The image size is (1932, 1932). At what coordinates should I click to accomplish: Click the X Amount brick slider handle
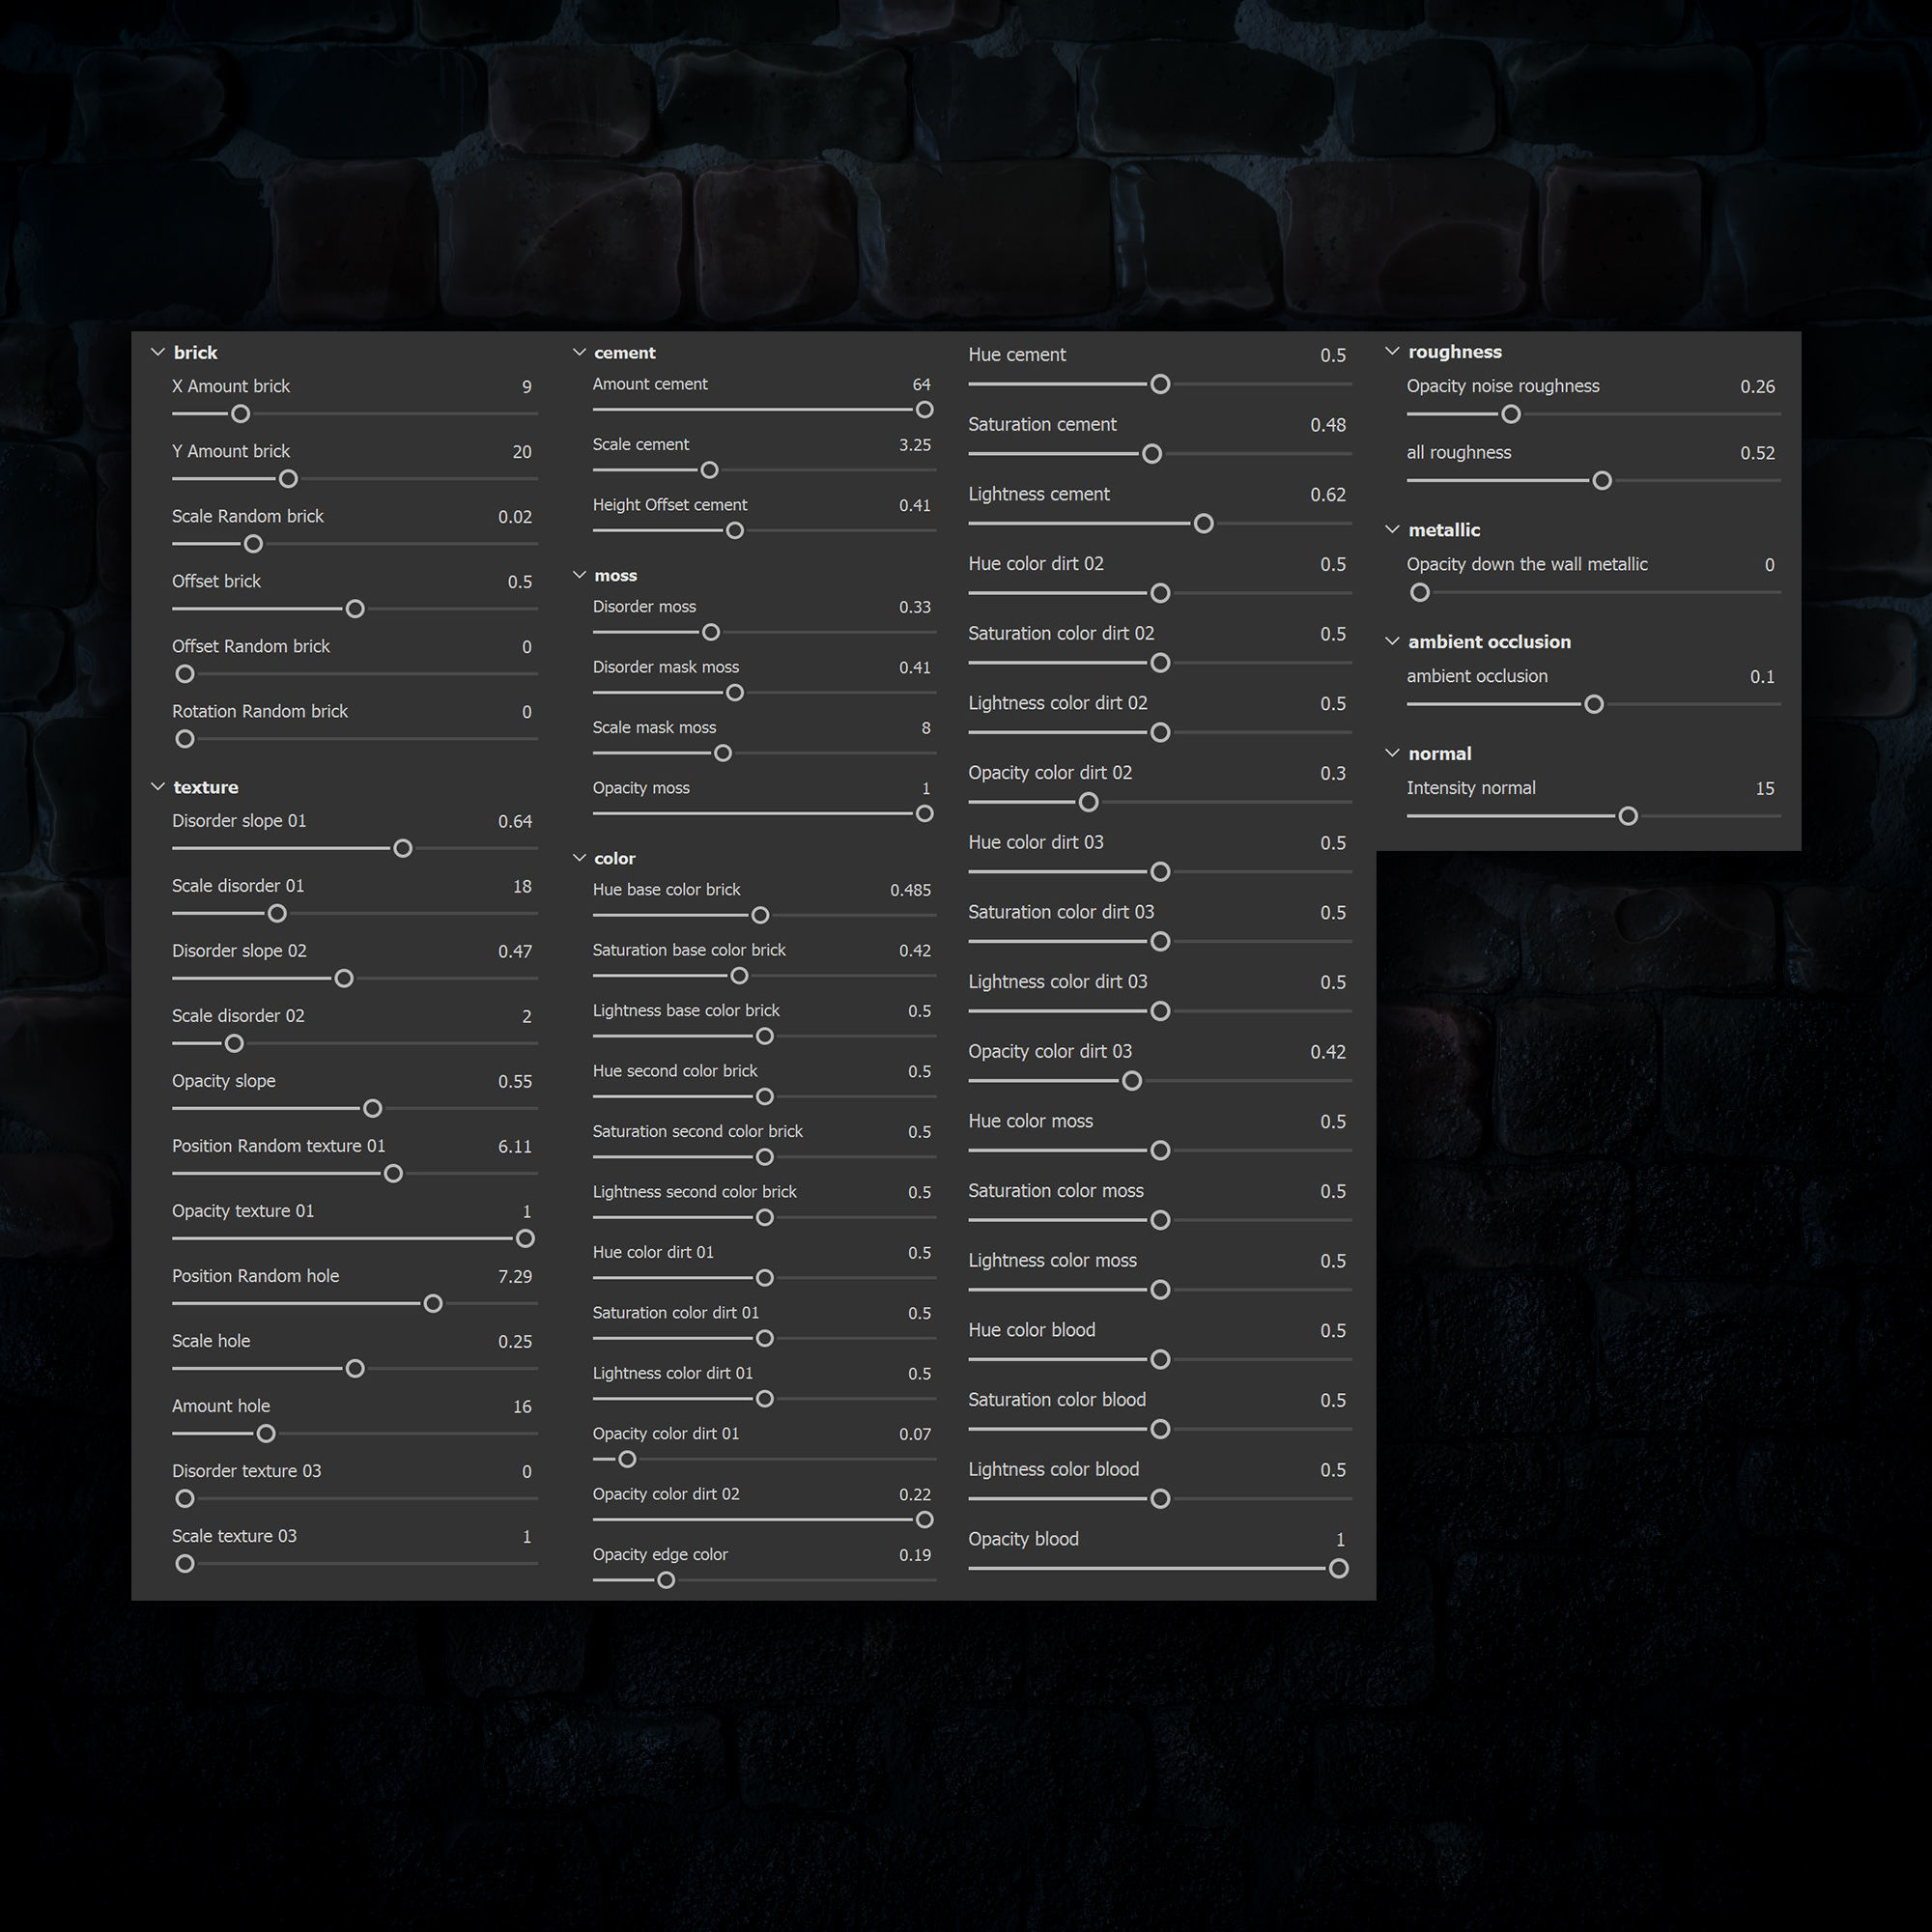[x=240, y=414]
